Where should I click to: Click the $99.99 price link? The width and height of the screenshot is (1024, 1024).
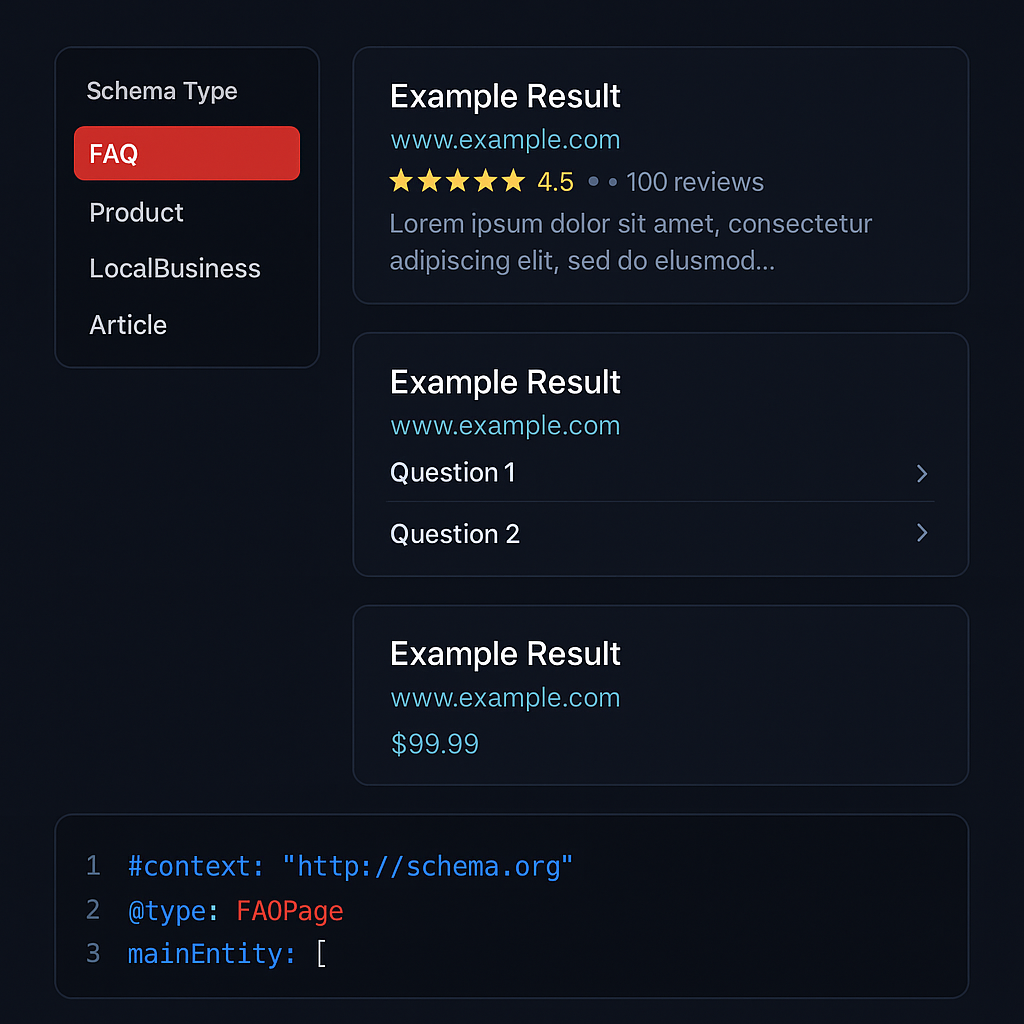(x=435, y=744)
